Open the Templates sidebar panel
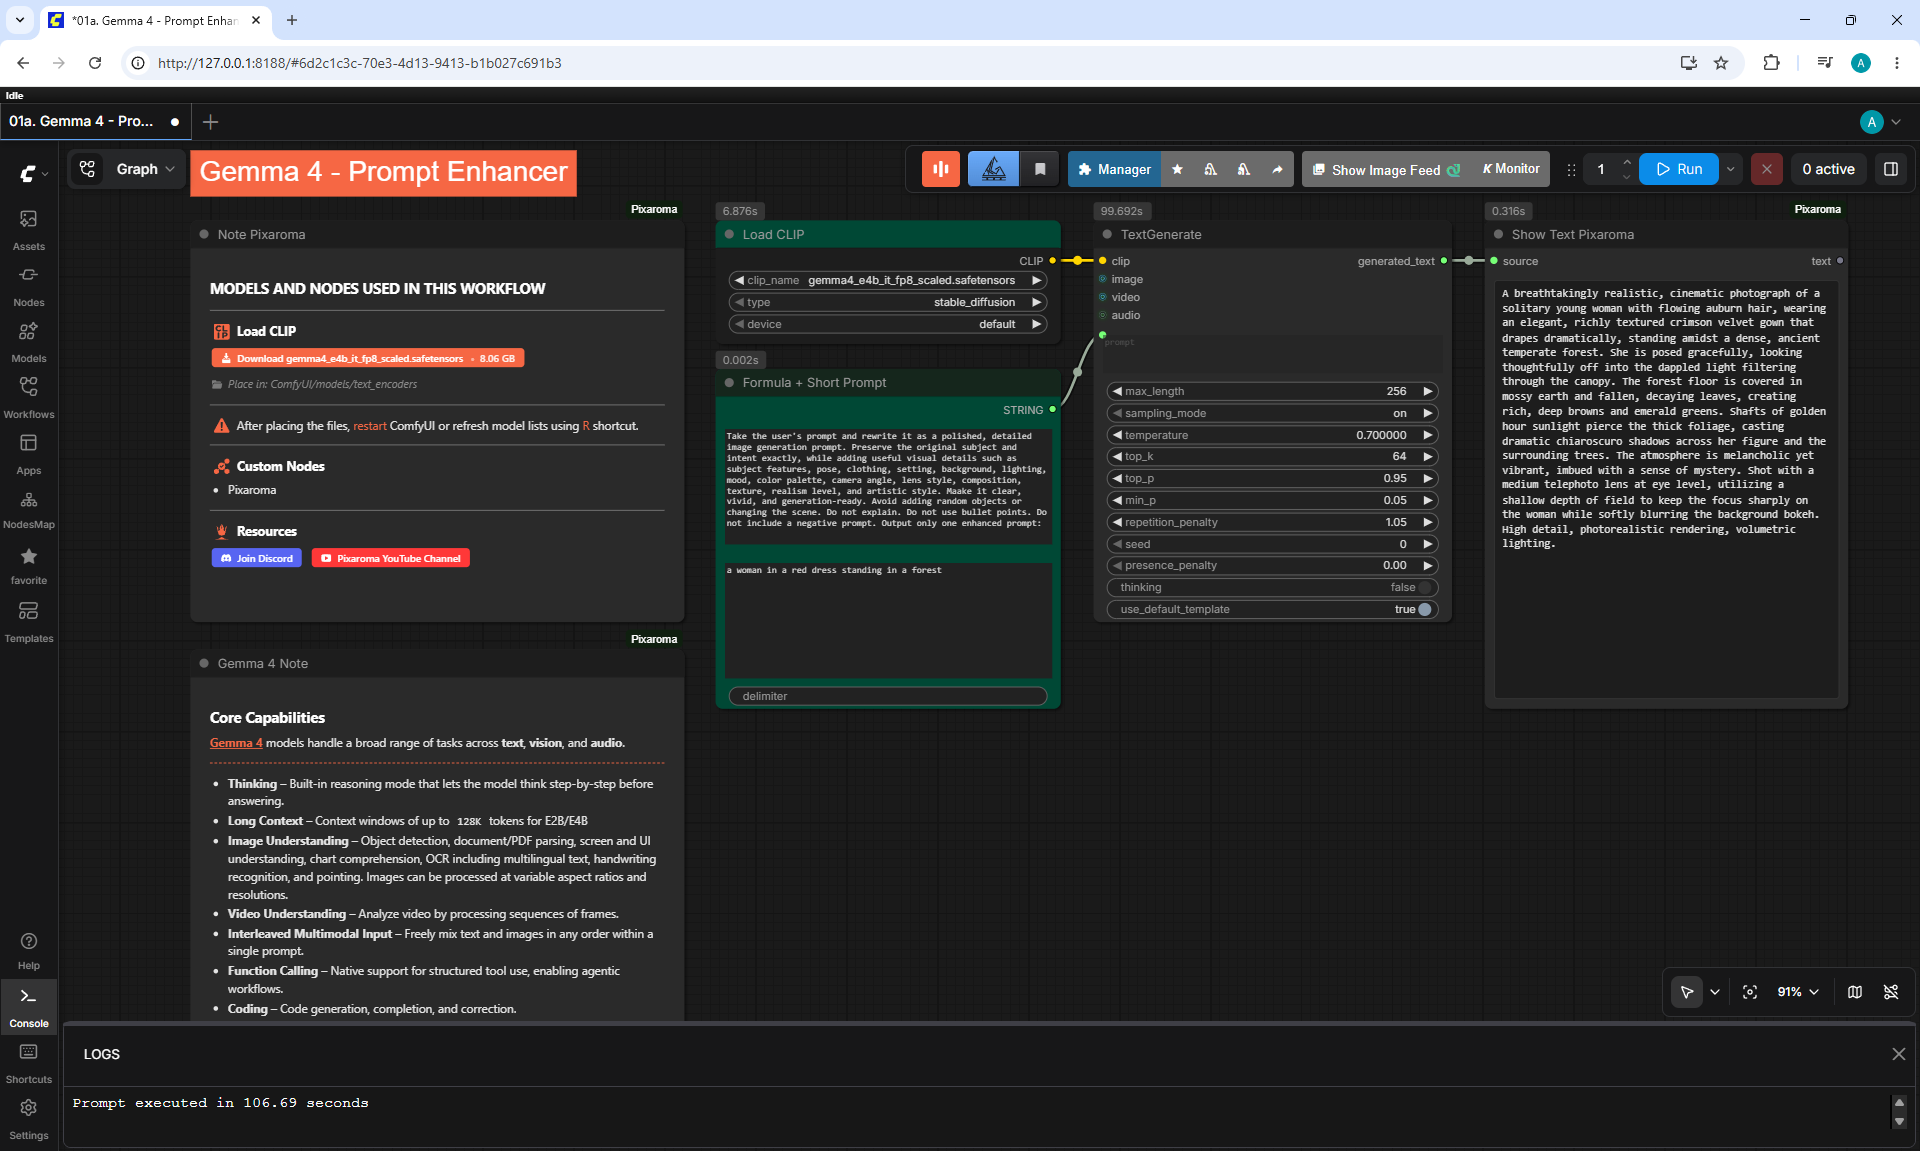Viewport: 1920px width, 1151px height. 29,622
